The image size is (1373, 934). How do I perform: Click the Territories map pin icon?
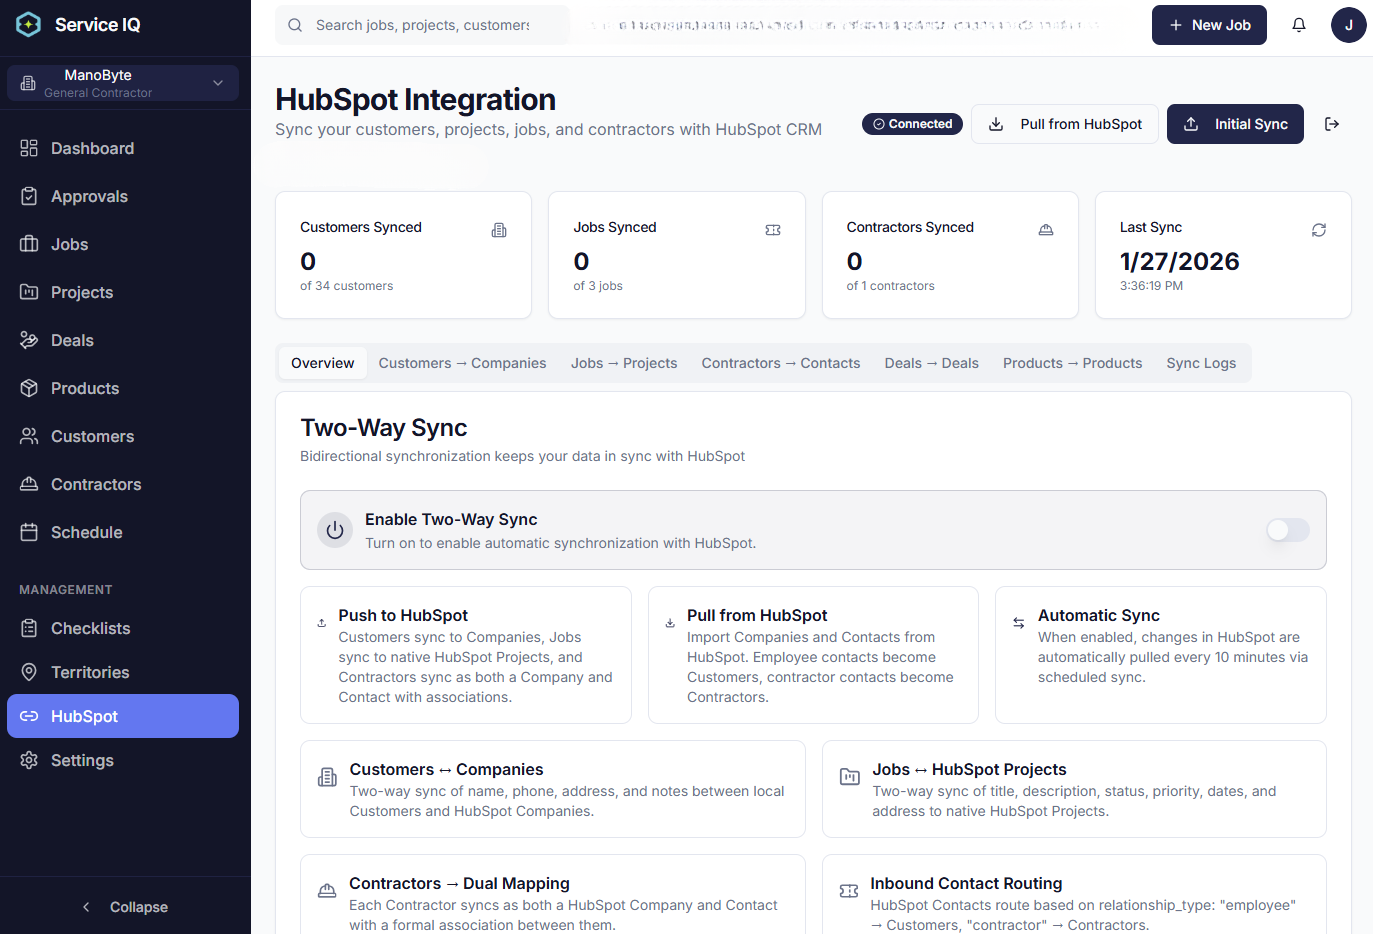tap(29, 672)
